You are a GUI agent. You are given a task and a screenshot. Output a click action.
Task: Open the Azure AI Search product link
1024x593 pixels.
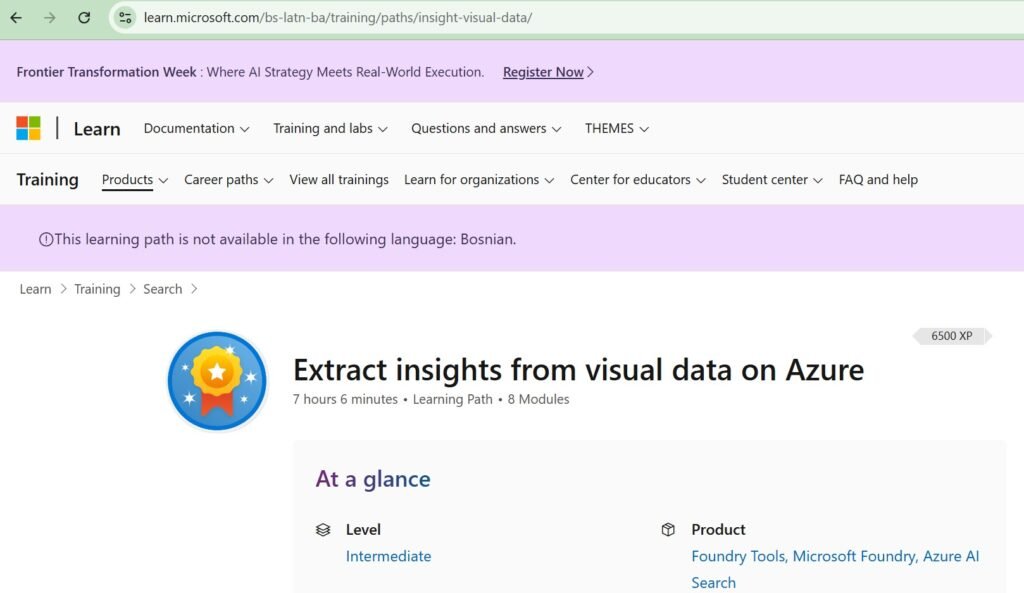pos(835,569)
